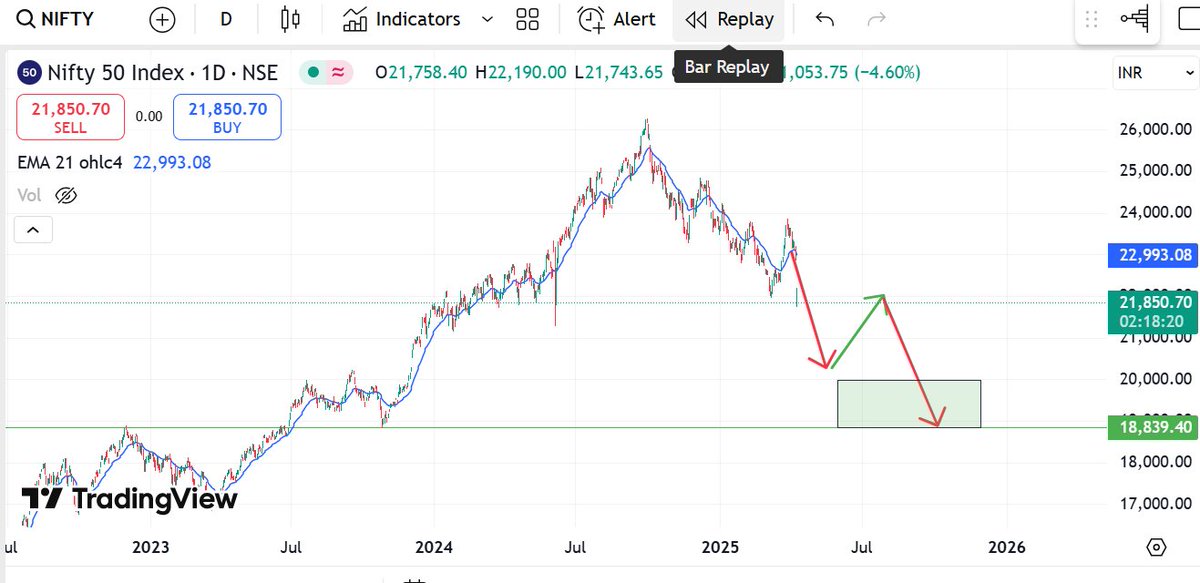Click the blue BUY 21,850.70 button

227,117
